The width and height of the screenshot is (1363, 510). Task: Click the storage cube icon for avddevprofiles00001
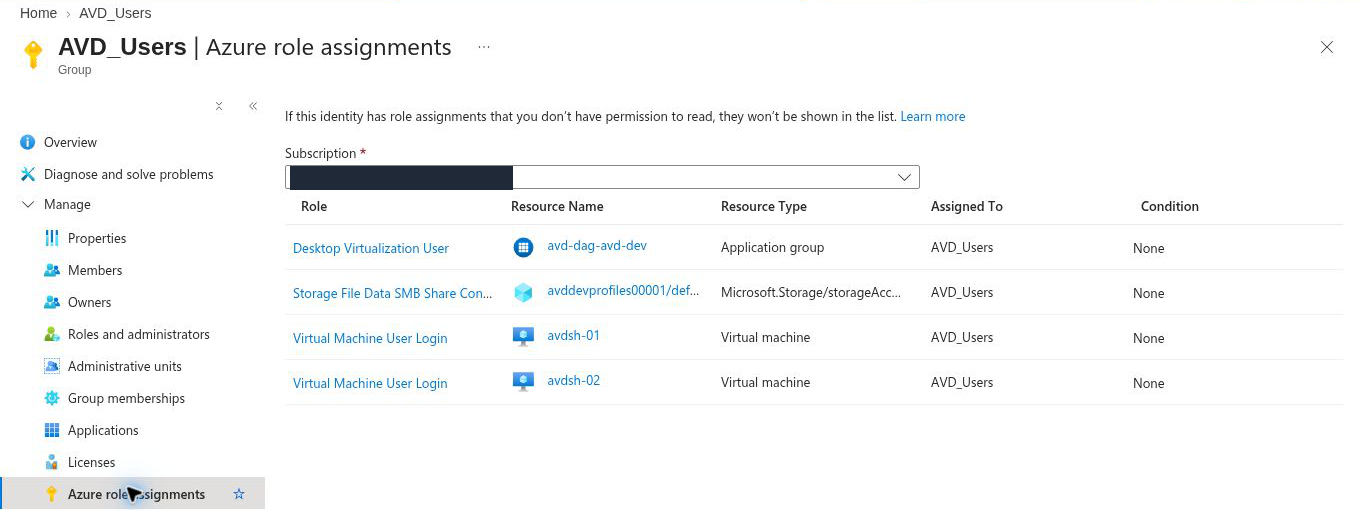click(523, 293)
